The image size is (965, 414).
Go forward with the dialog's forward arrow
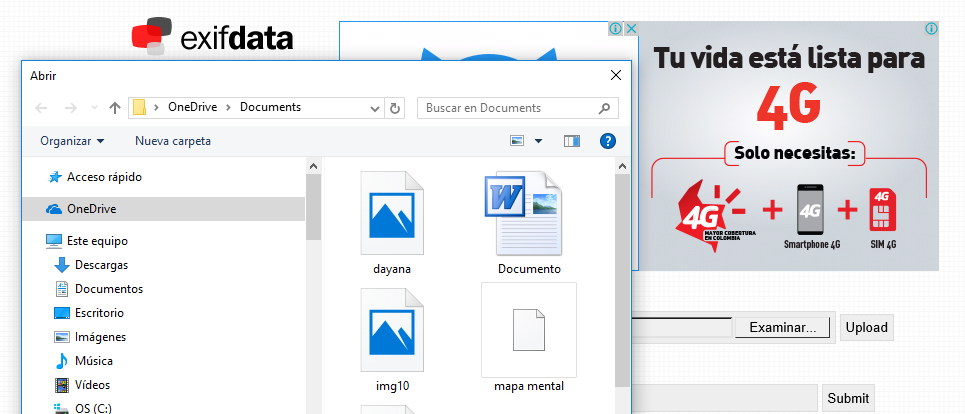point(71,108)
